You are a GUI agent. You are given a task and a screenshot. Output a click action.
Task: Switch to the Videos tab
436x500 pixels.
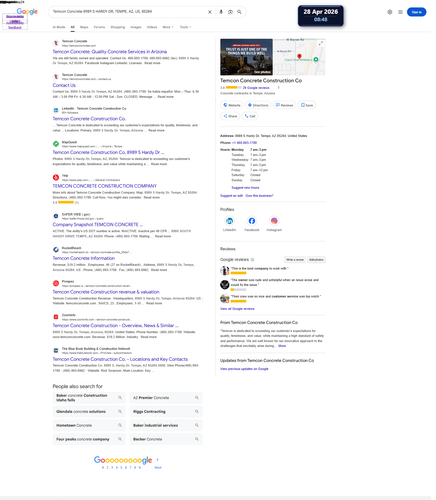tap(152, 27)
